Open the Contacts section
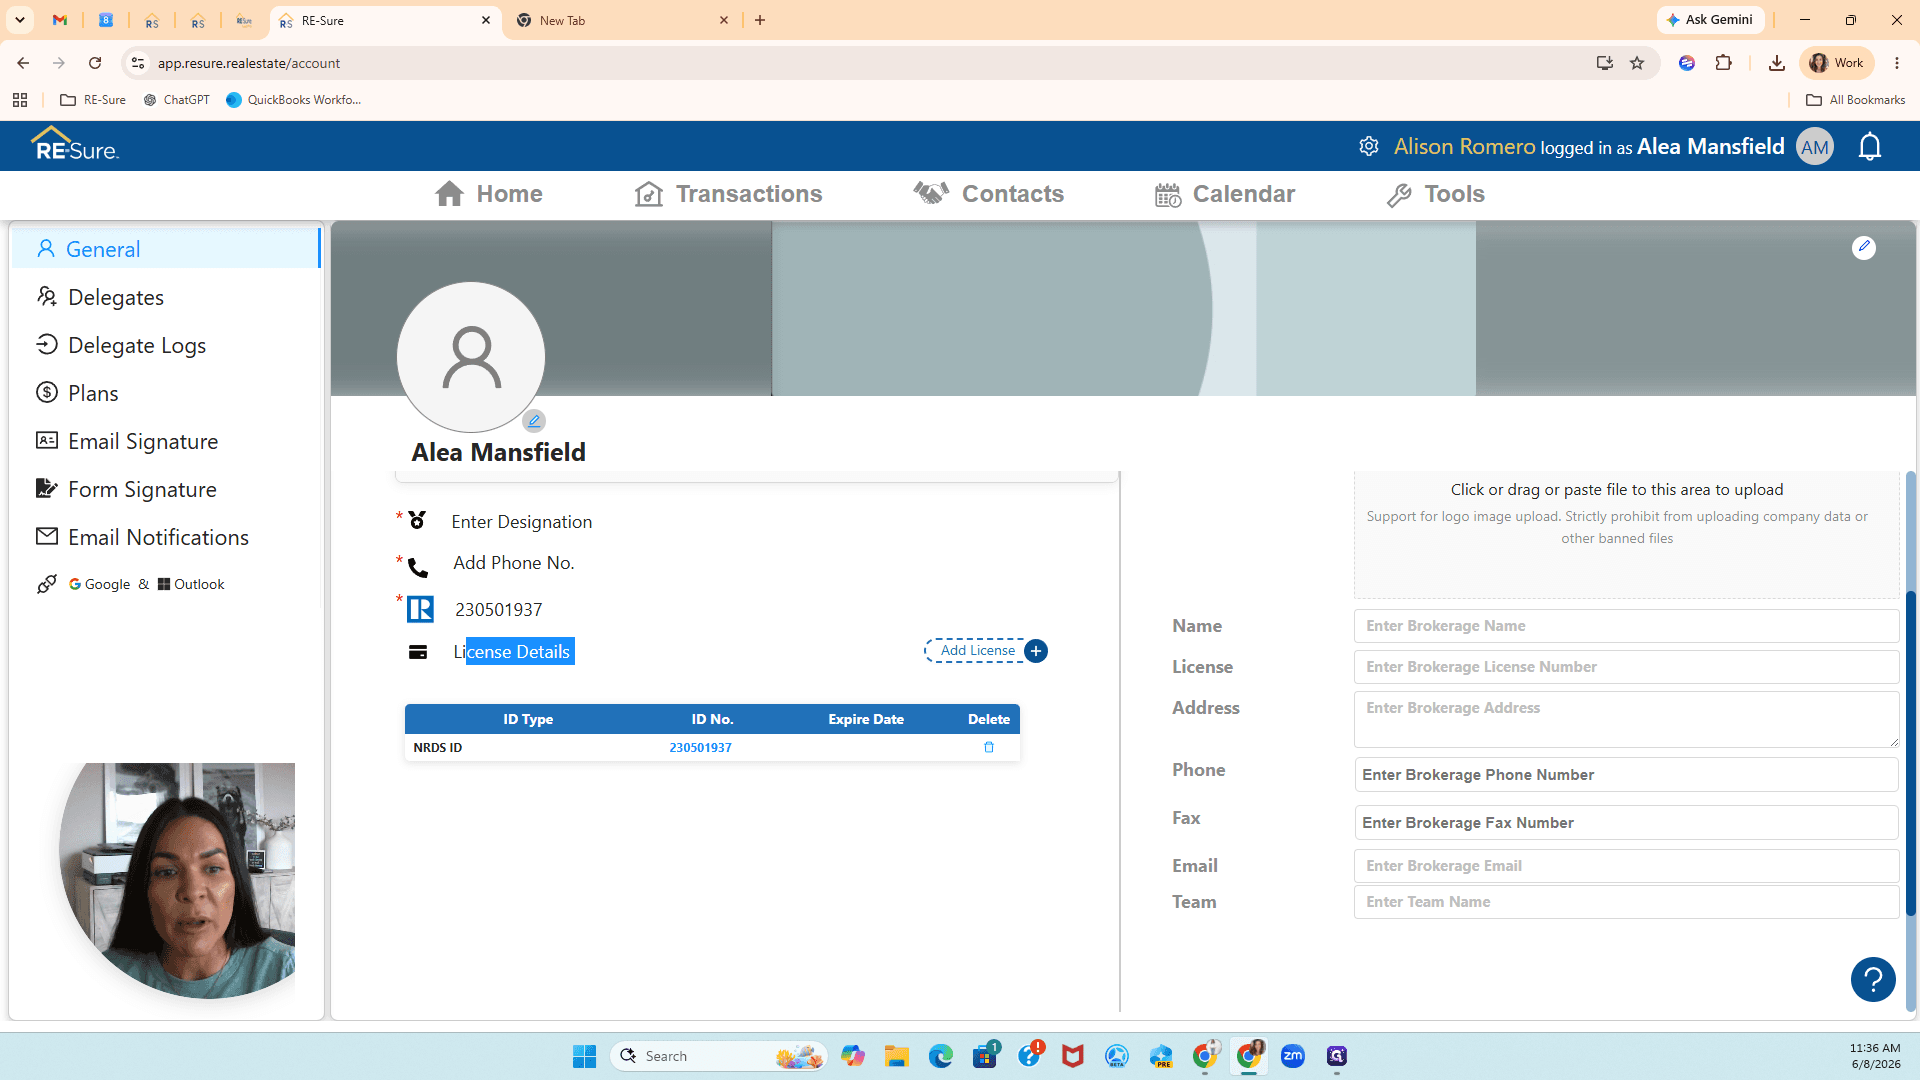This screenshot has height=1080, width=1920. coord(988,194)
